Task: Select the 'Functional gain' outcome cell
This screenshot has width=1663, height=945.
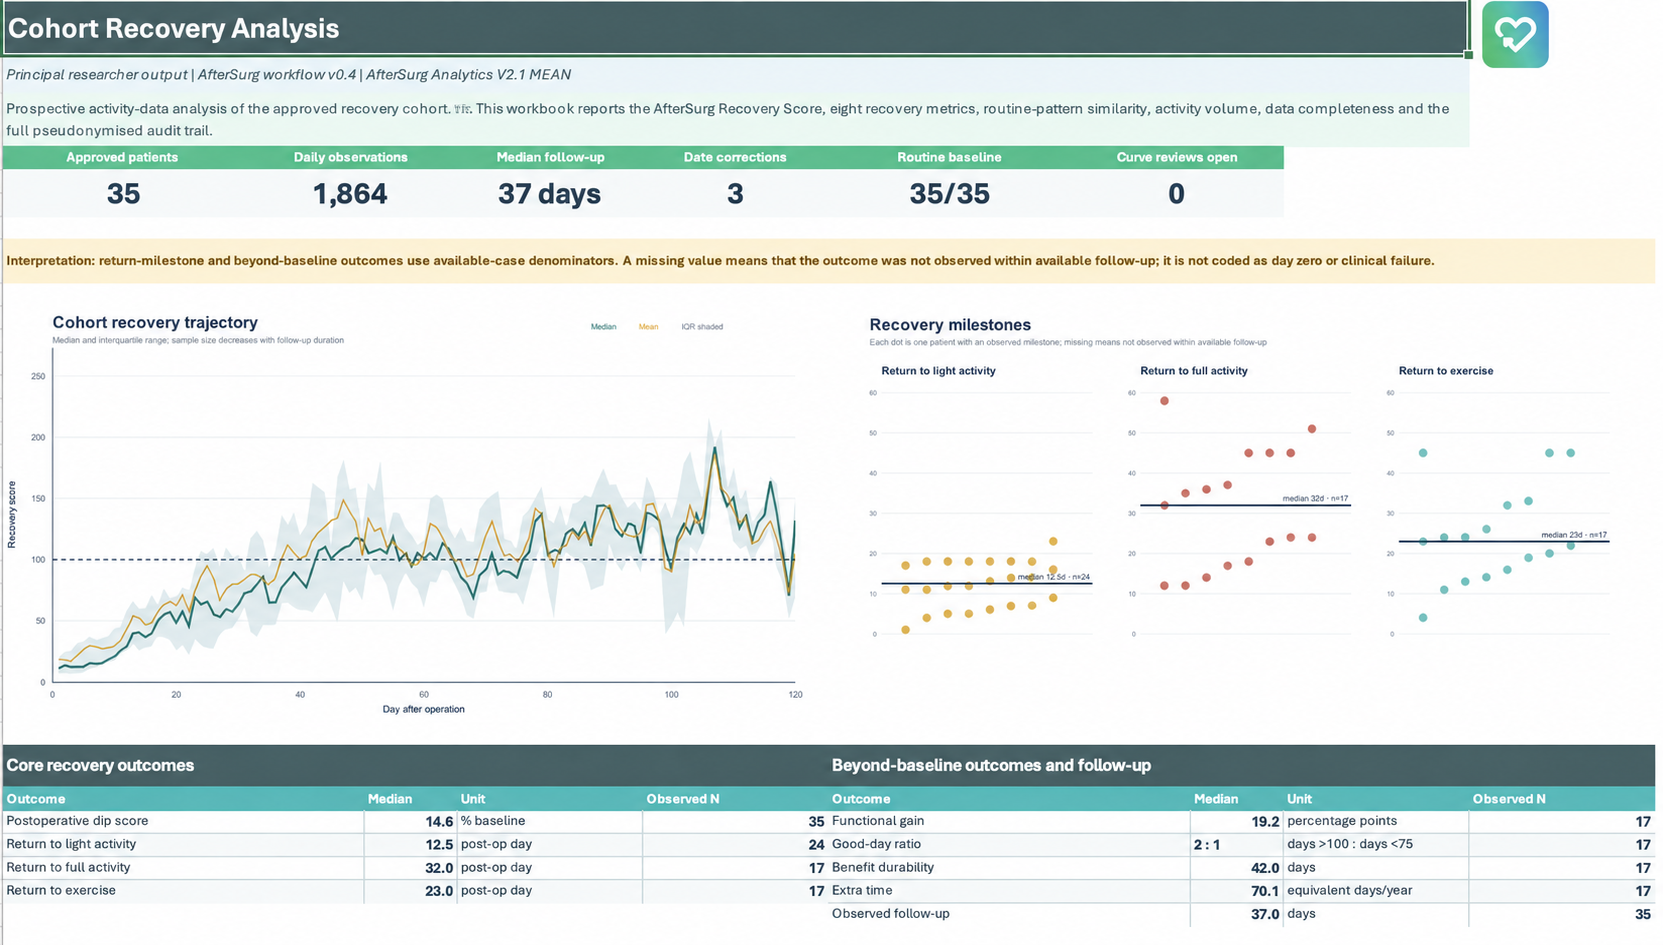Action: coord(1009,821)
